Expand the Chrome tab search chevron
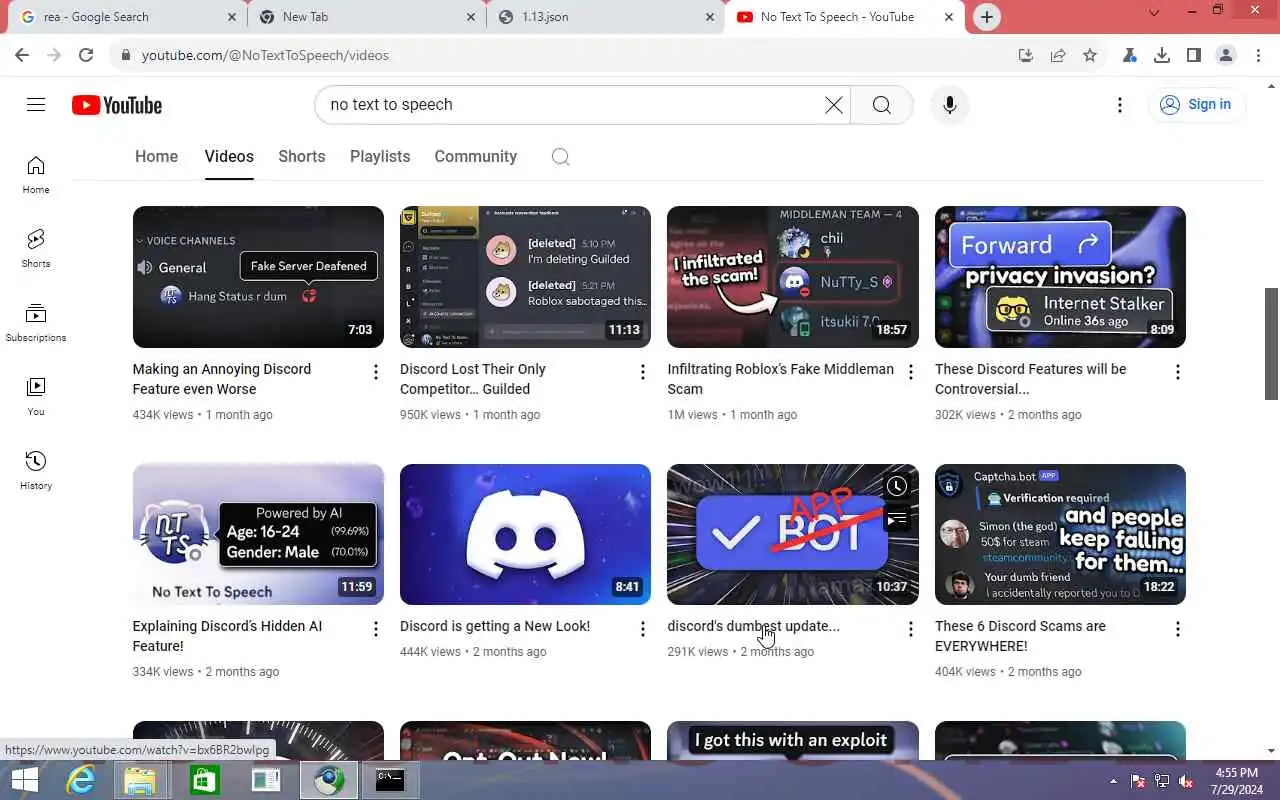1280x800 pixels. [1154, 13]
